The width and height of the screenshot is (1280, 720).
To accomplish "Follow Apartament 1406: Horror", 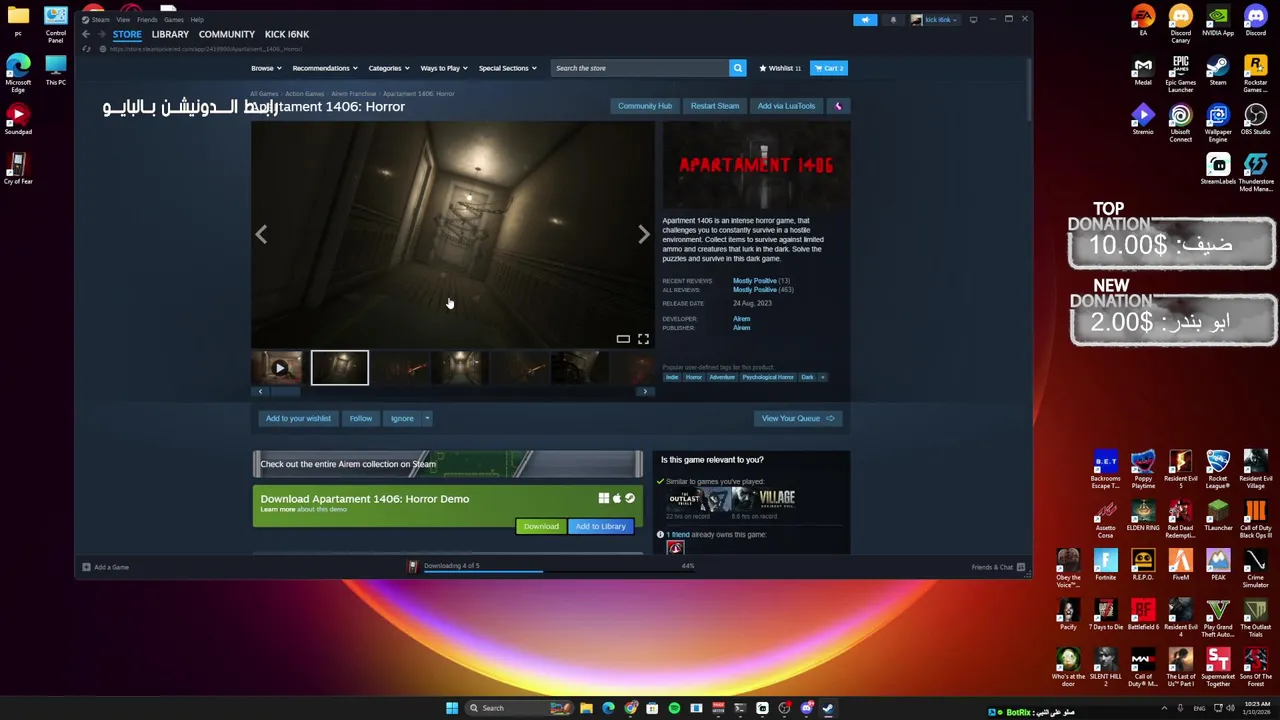I will [x=361, y=418].
